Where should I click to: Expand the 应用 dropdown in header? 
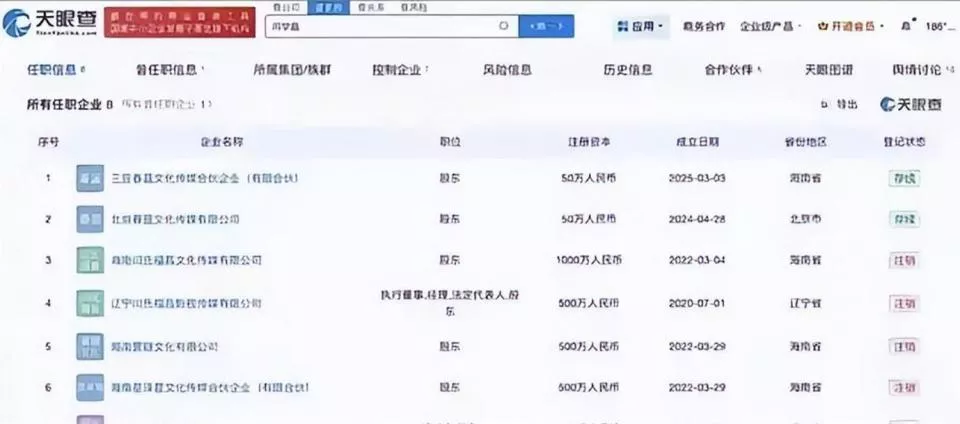[641, 26]
